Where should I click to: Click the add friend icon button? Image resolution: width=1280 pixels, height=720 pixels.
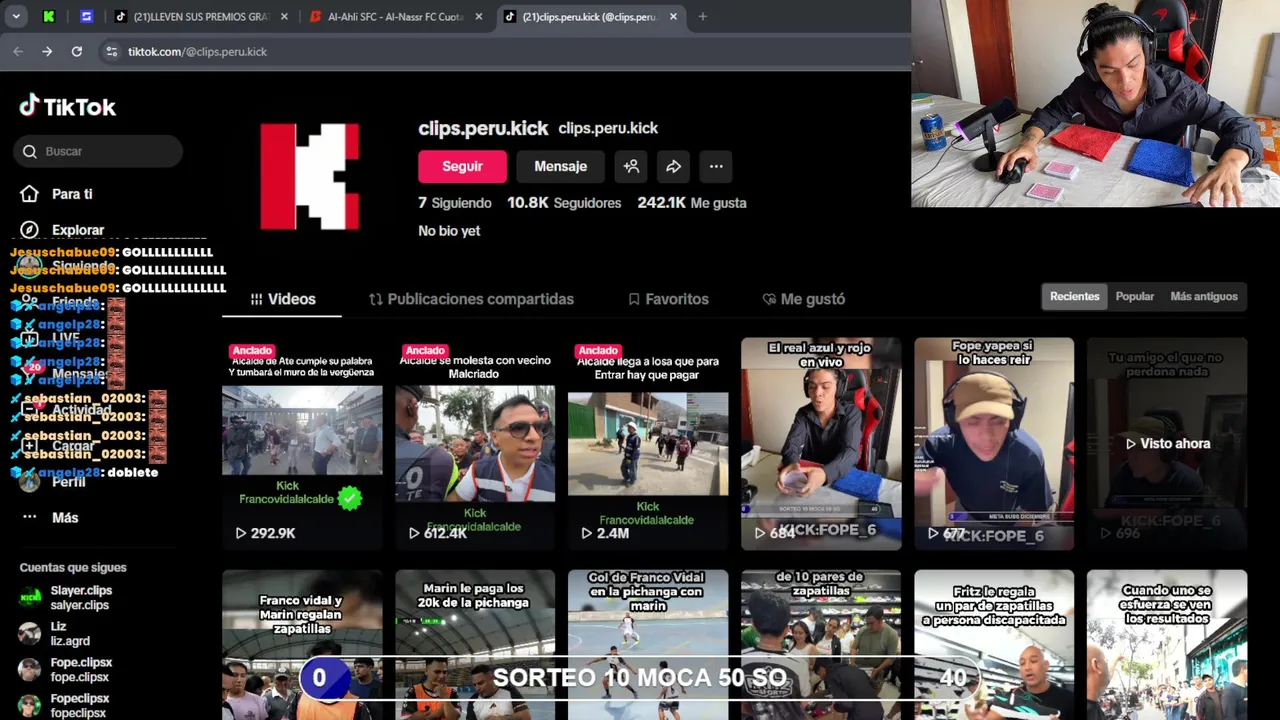pyautogui.click(x=631, y=166)
